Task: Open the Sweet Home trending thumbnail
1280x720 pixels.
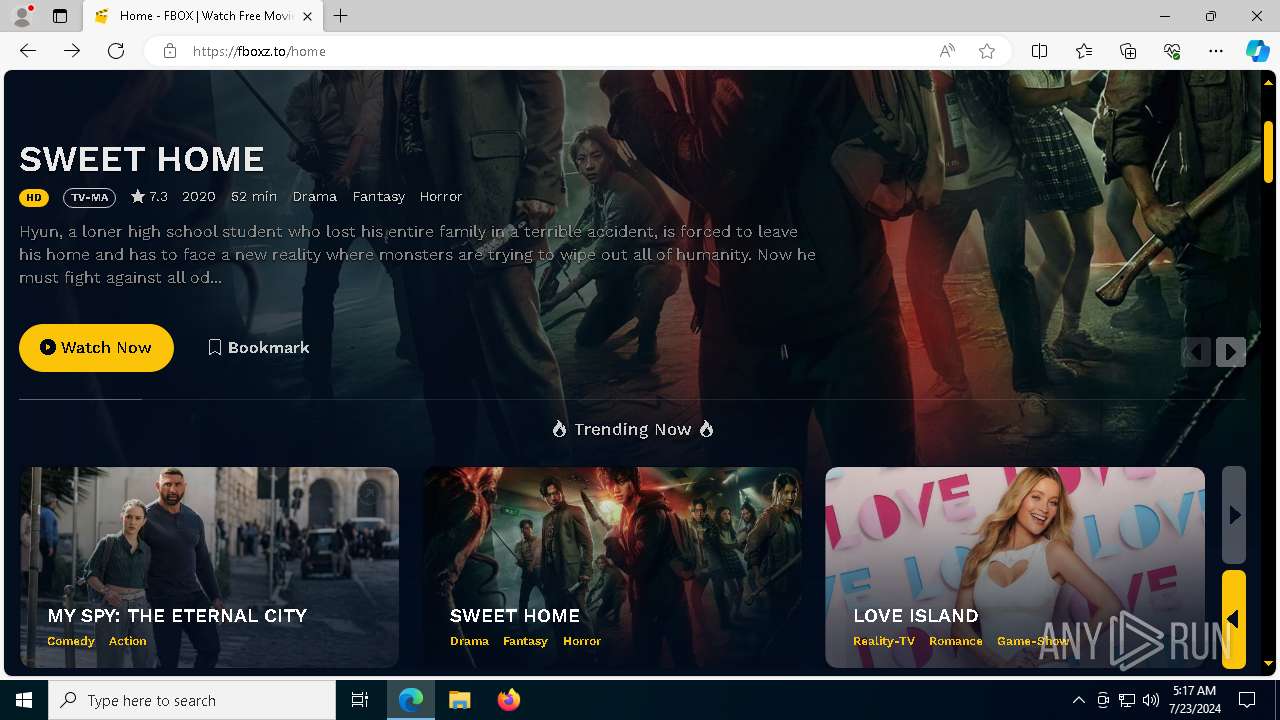Action: click(x=611, y=567)
